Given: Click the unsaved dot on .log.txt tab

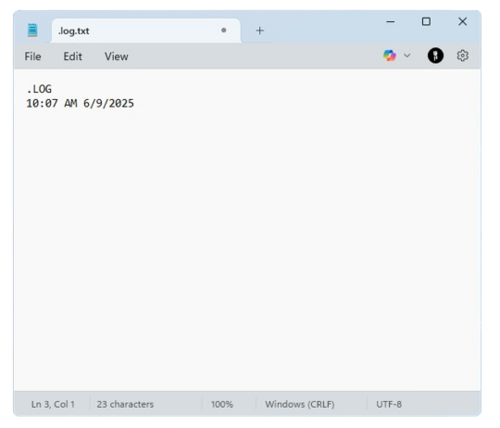Looking at the screenshot, I should tap(224, 30).
